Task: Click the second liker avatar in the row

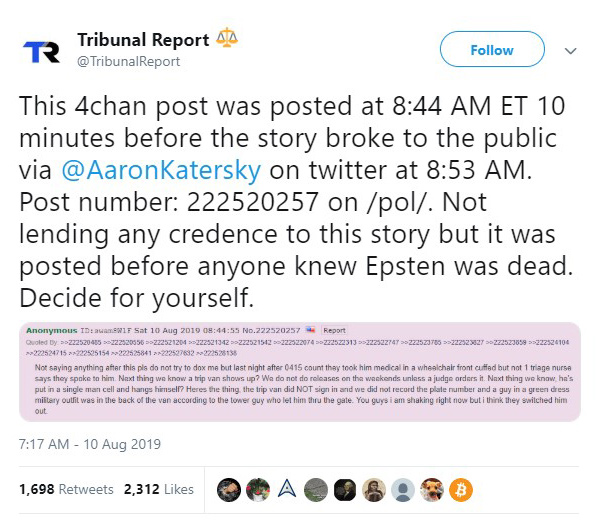Action: 258,490
